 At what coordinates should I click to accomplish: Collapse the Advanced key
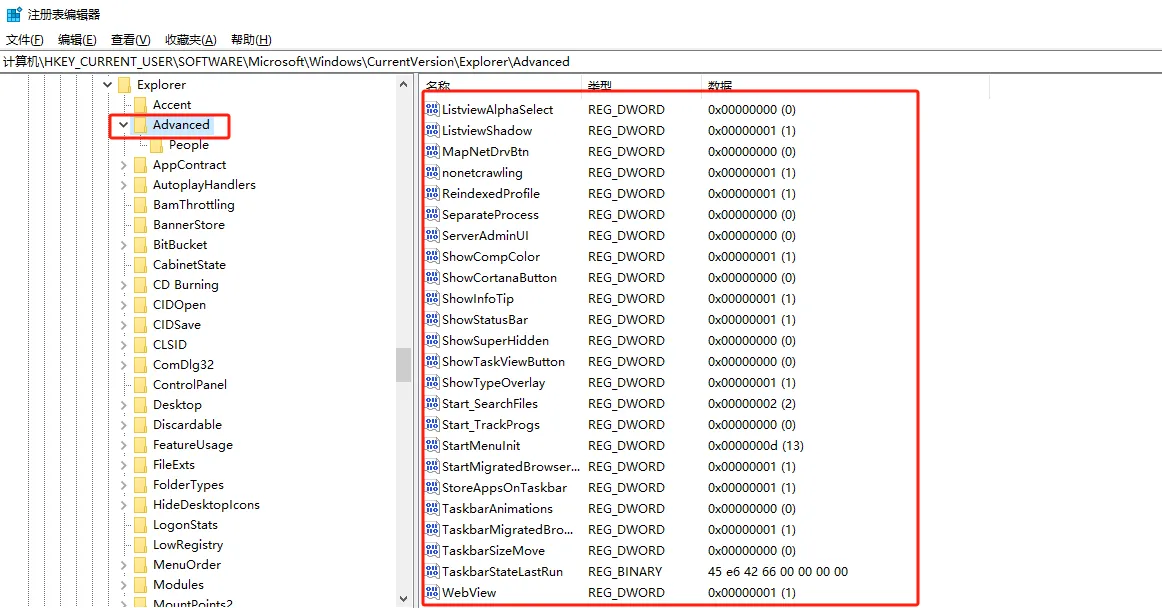point(124,125)
